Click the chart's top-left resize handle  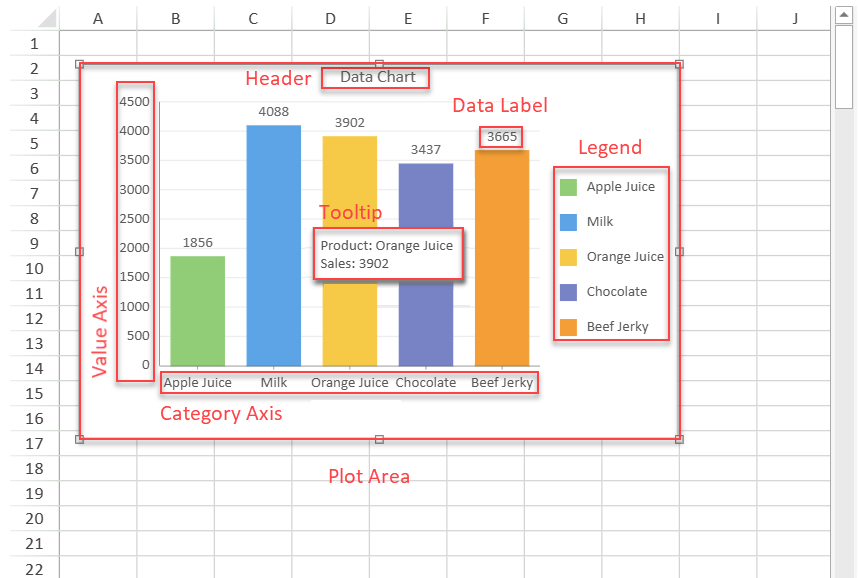79,65
